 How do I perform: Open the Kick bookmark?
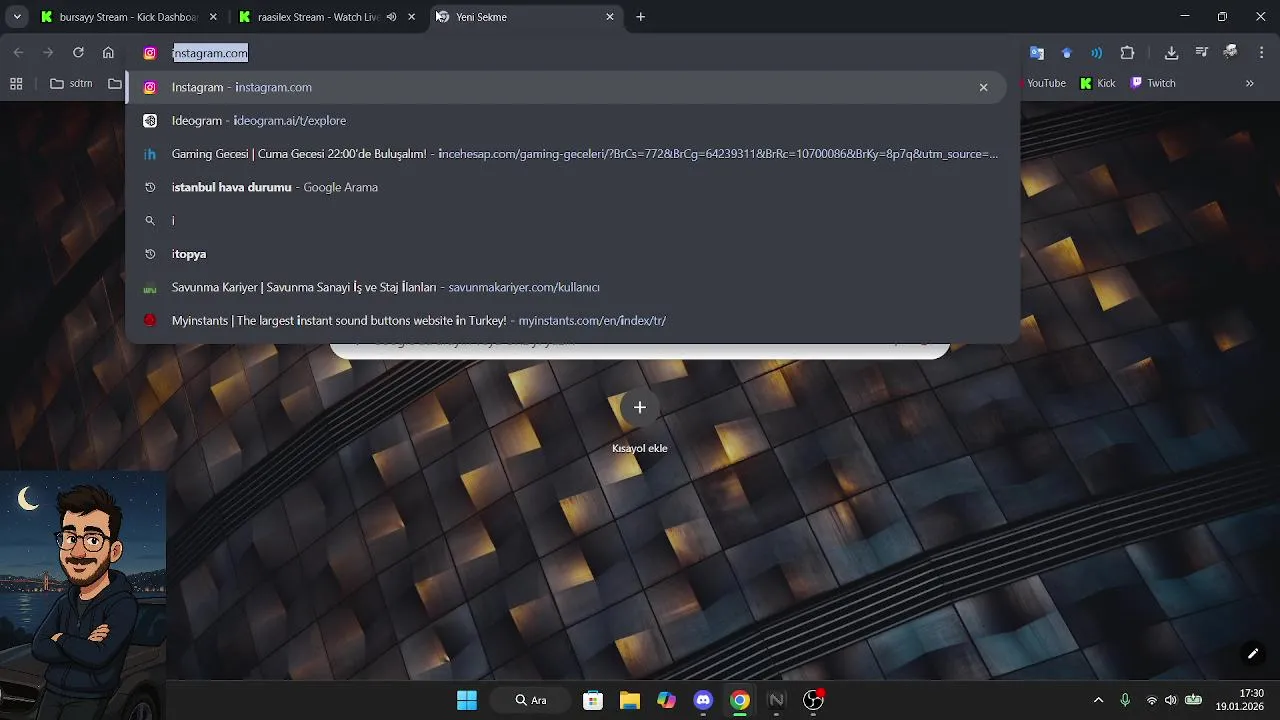point(1098,84)
